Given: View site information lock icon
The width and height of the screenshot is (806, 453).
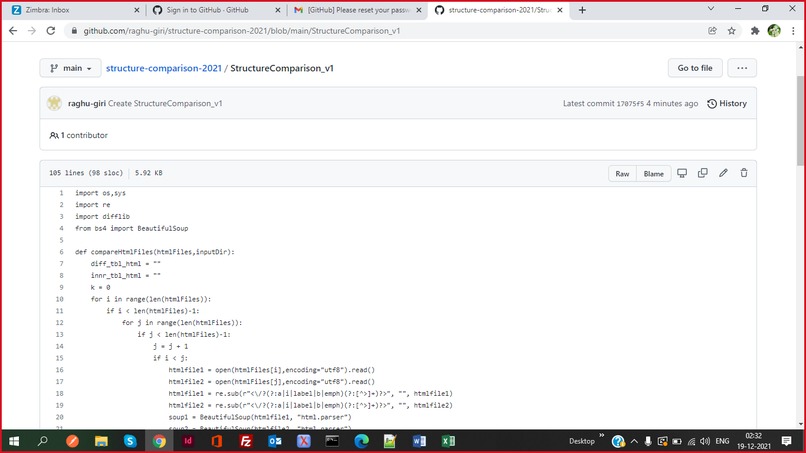Looking at the screenshot, I should (74, 31).
